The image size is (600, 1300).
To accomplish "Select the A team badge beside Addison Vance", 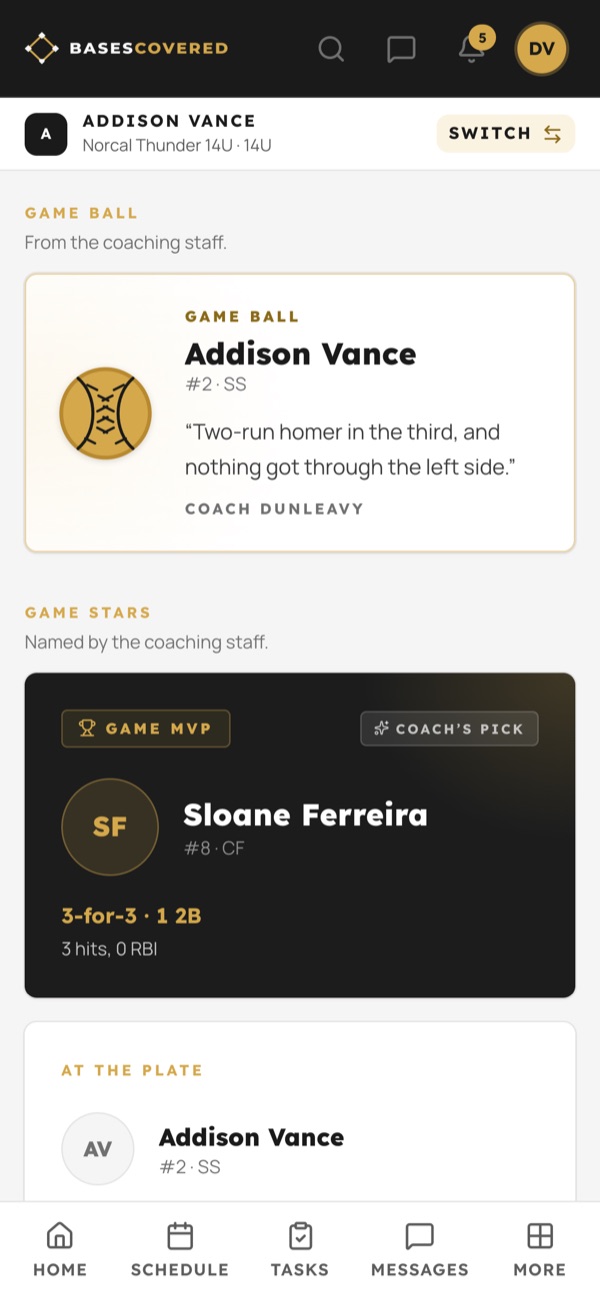I will [x=46, y=134].
